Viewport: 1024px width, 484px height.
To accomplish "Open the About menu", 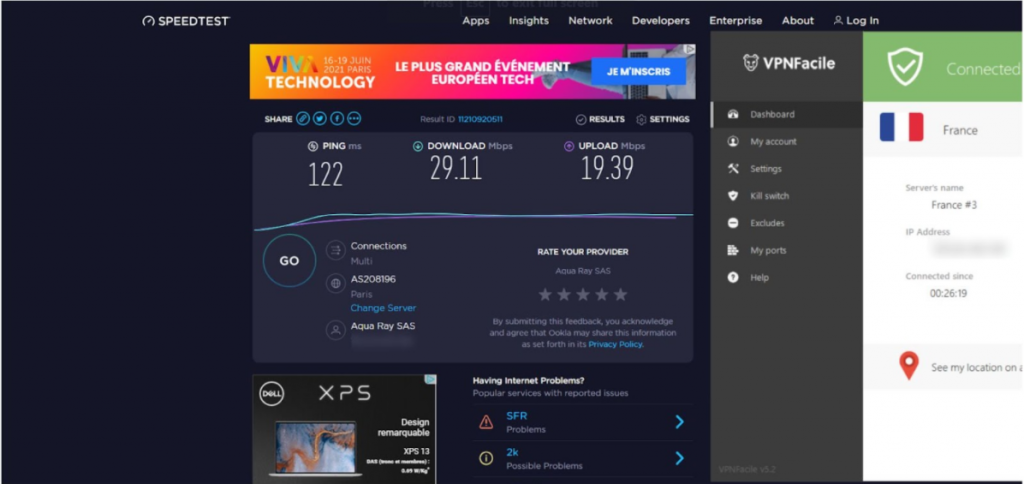I will [798, 21].
